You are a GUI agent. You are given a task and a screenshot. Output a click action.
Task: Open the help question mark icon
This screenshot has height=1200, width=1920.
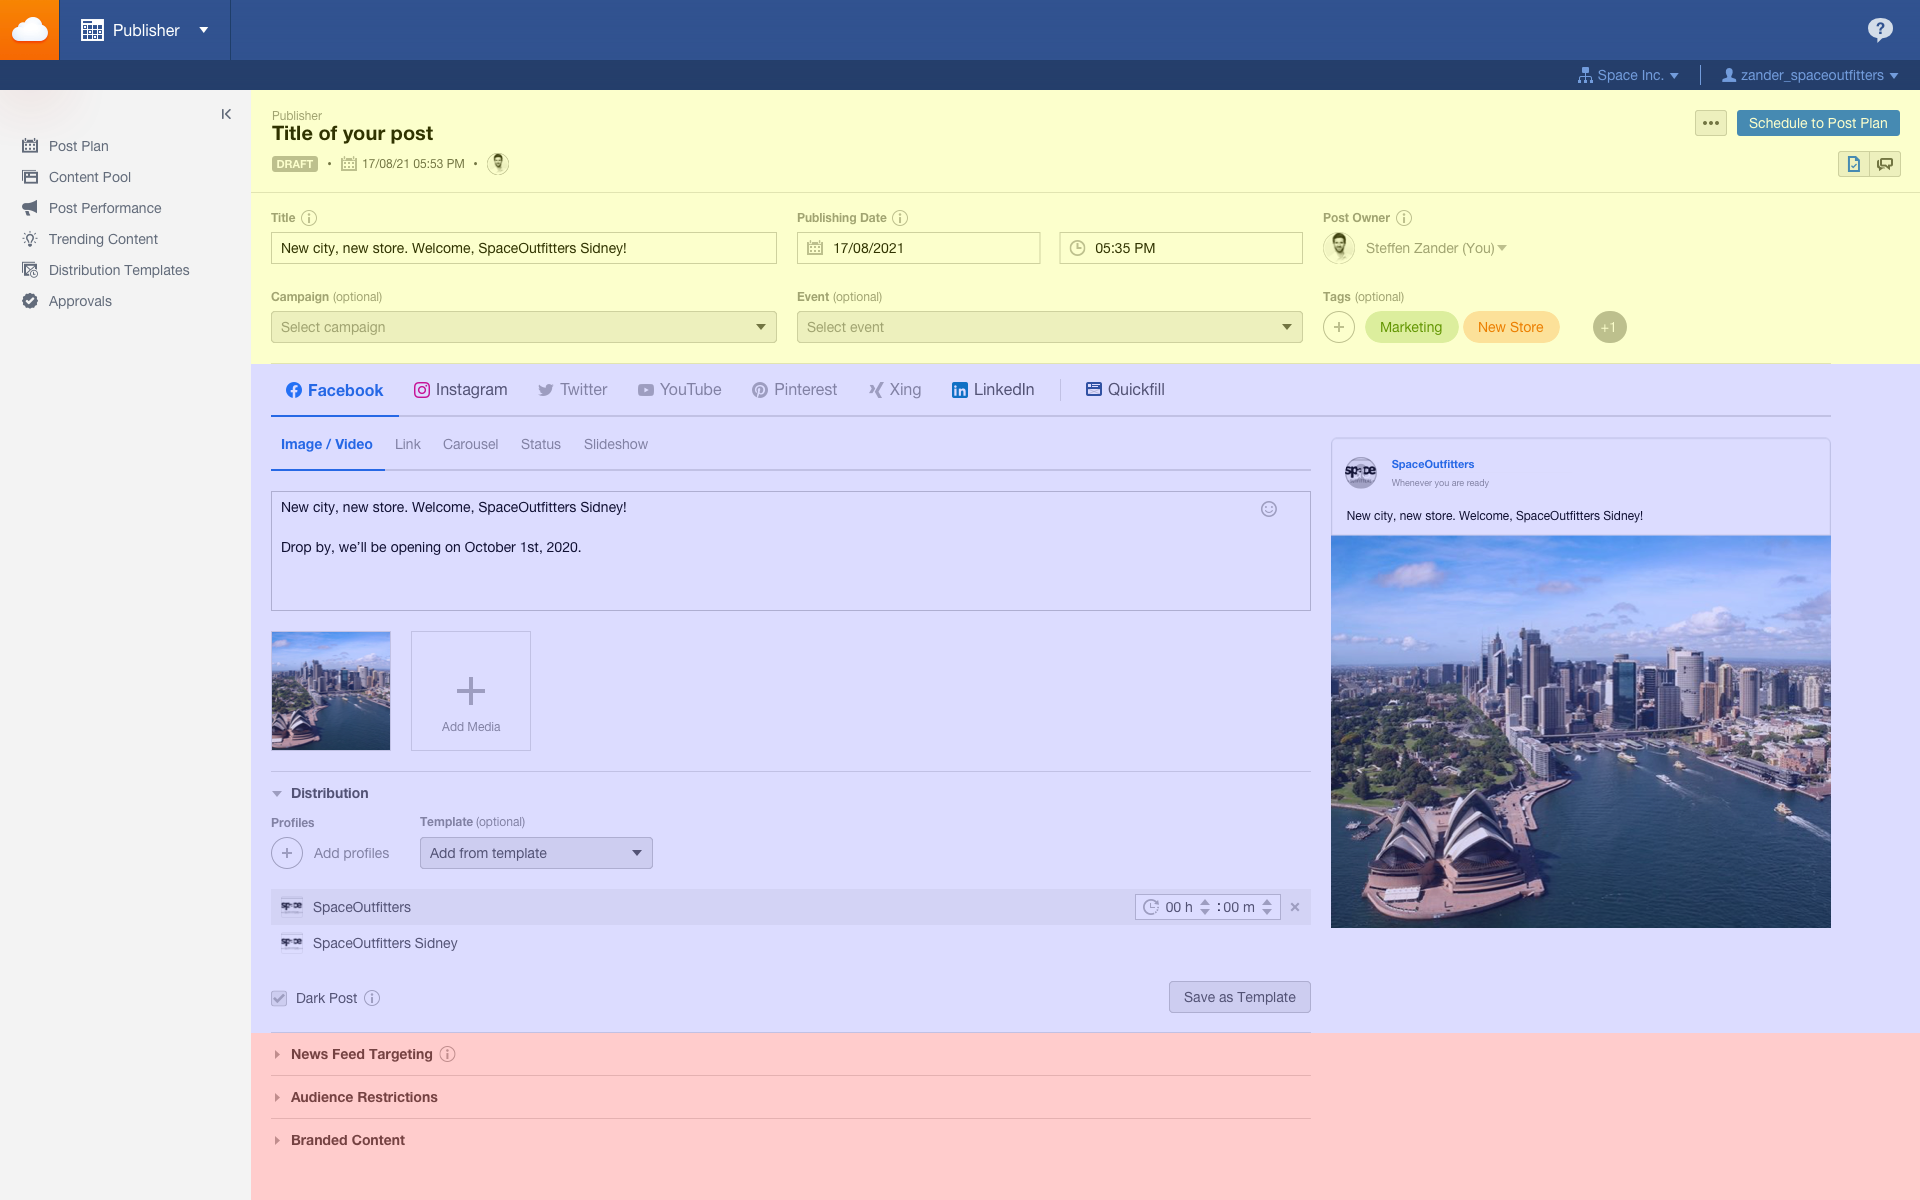(x=1880, y=30)
